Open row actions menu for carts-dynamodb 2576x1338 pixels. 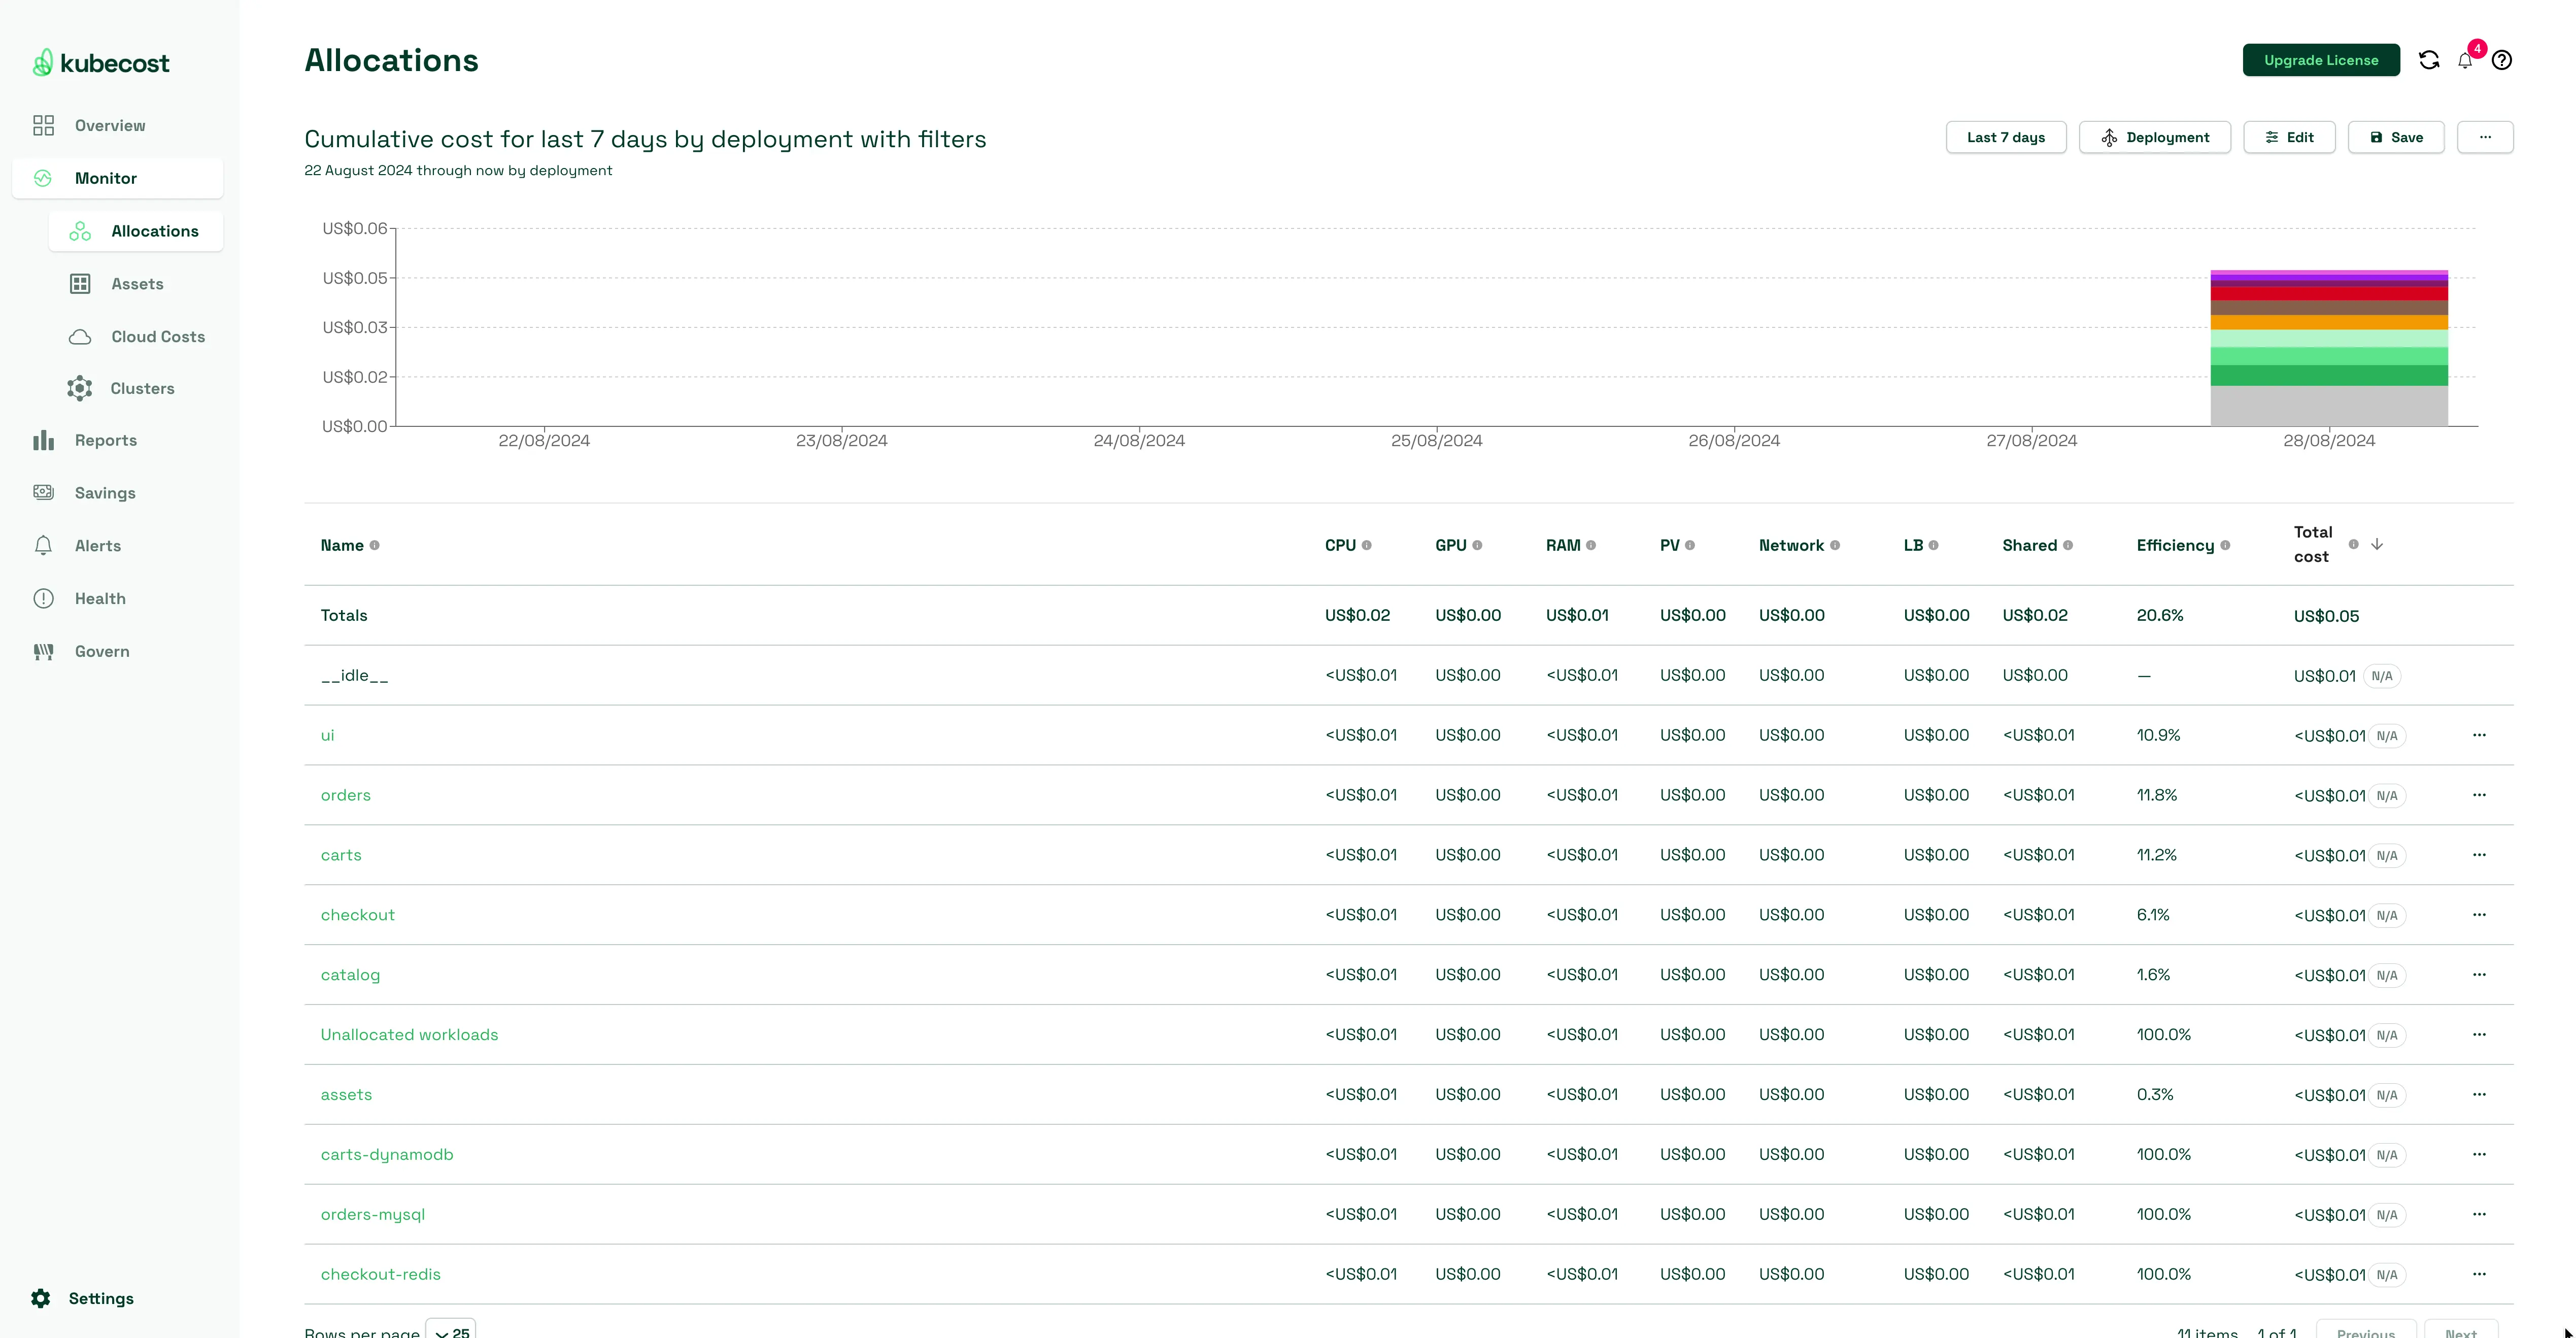click(x=2479, y=1154)
